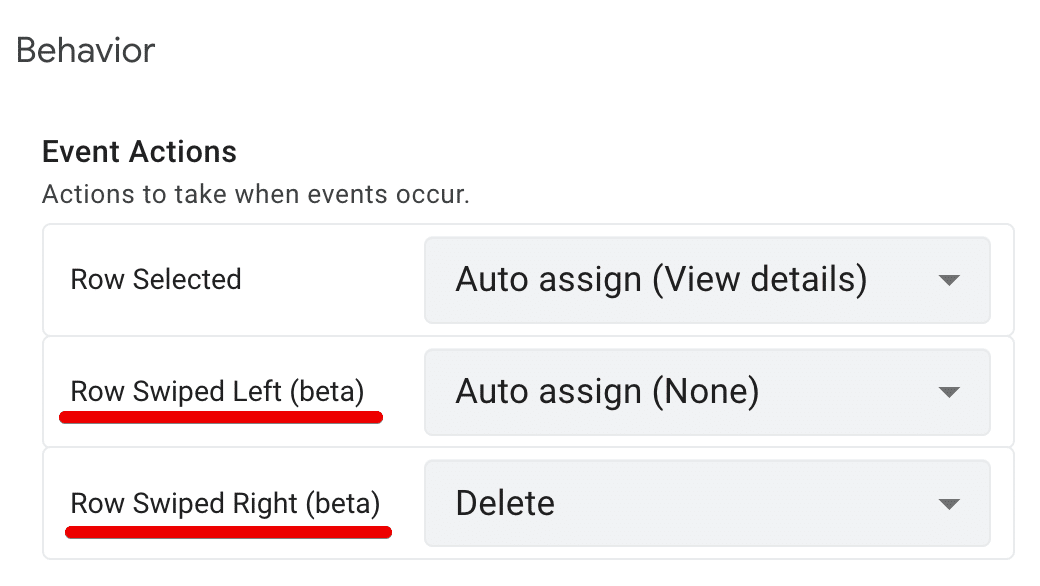The height and width of the screenshot is (586, 1040).
Task: Click 'Actions to take when events occur' description
Action: [x=255, y=193]
